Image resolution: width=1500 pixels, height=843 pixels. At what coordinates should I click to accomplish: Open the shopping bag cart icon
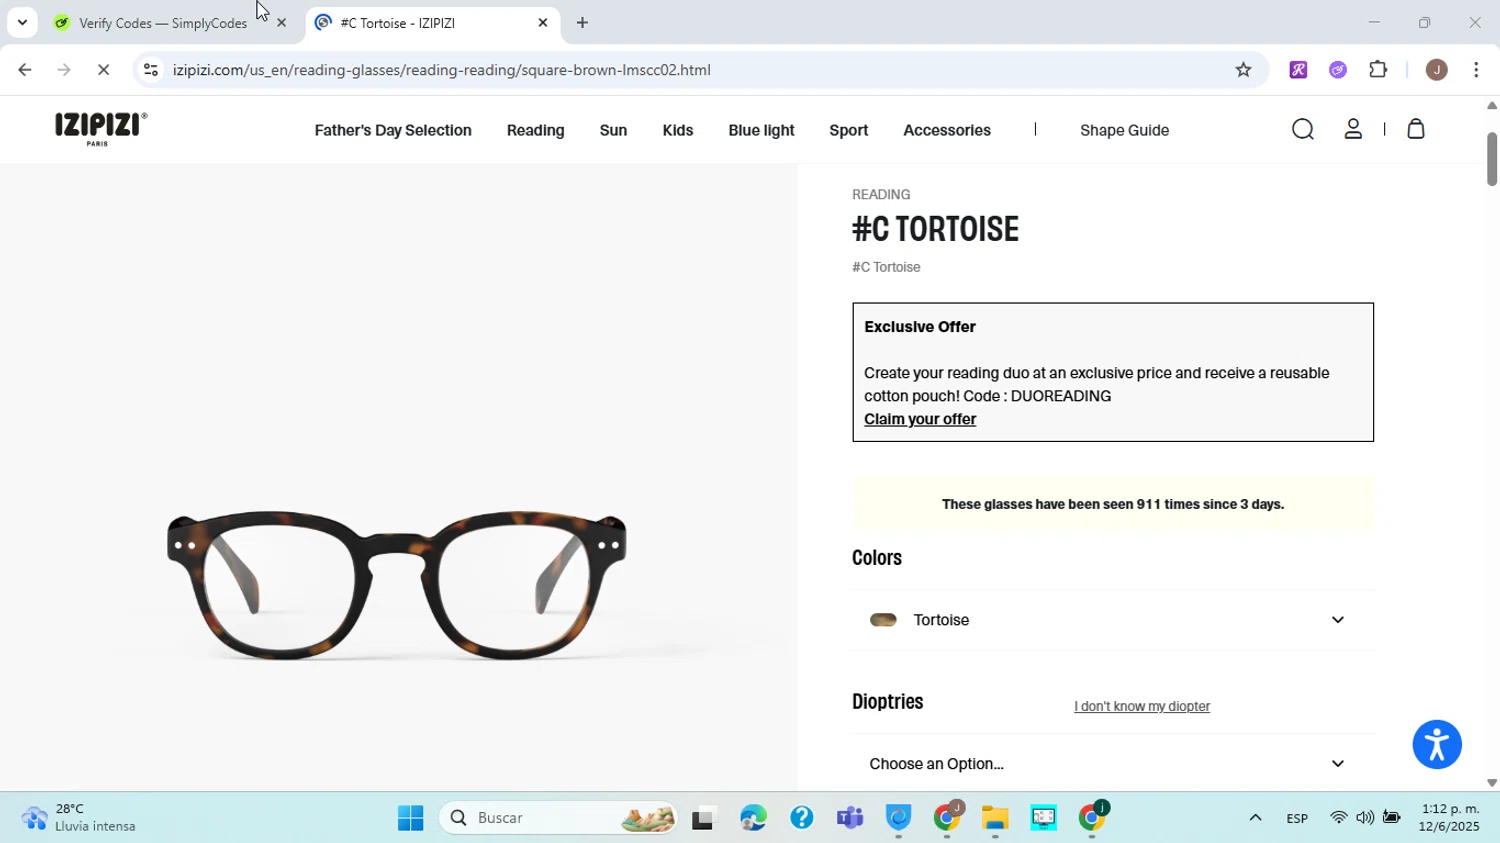point(1416,129)
